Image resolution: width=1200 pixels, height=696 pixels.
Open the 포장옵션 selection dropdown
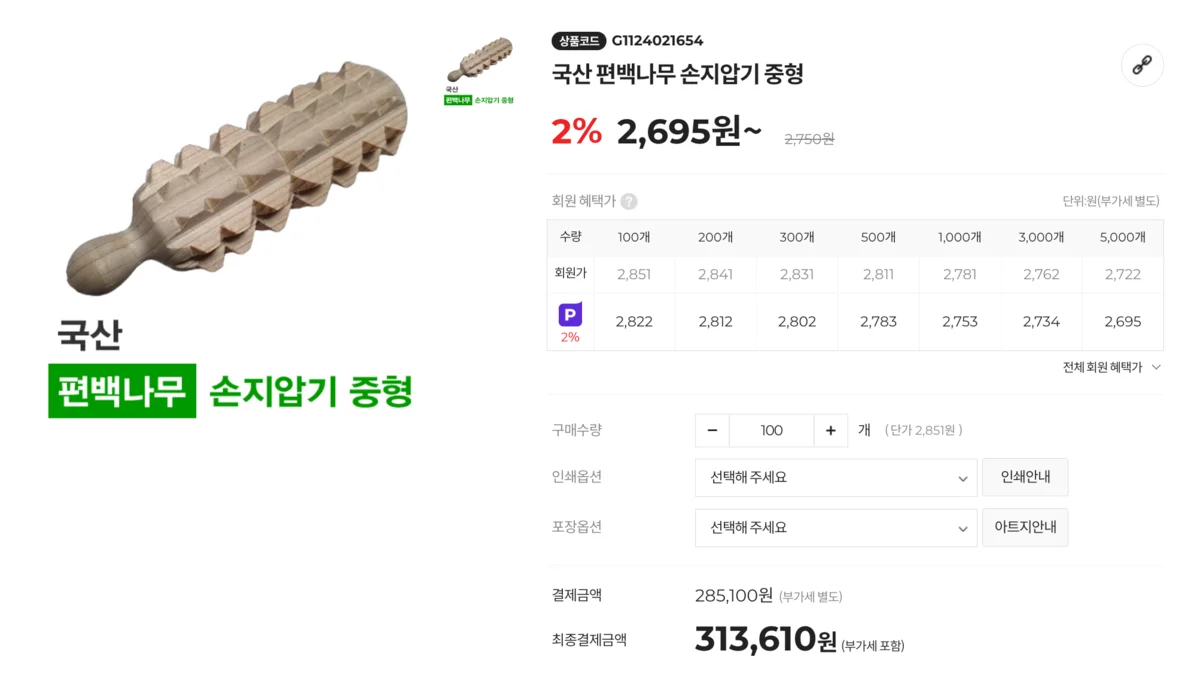(x=836, y=528)
